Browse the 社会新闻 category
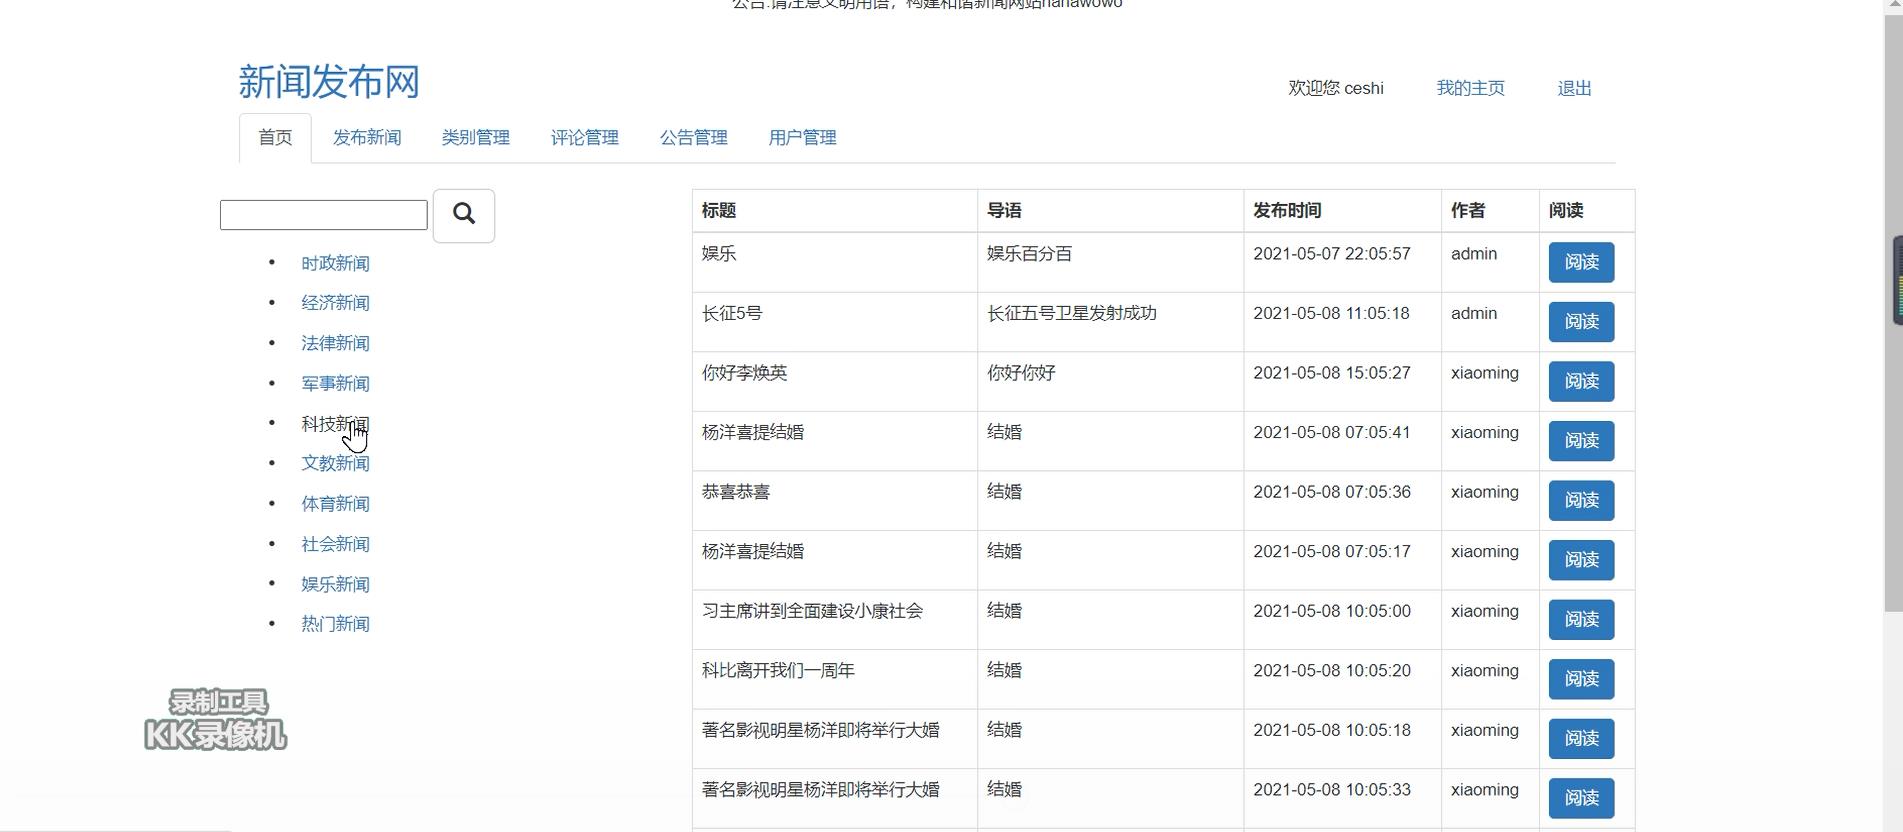 click(x=335, y=544)
